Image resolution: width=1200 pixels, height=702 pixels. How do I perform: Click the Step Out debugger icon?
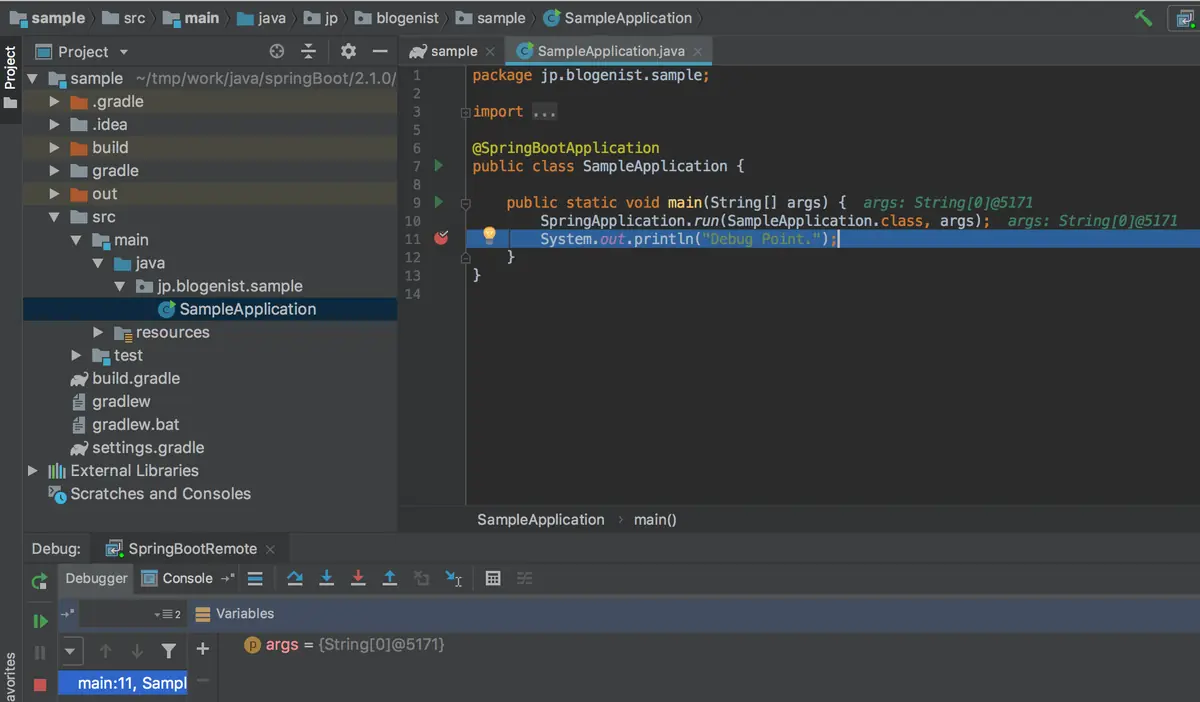tap(390, 578)
